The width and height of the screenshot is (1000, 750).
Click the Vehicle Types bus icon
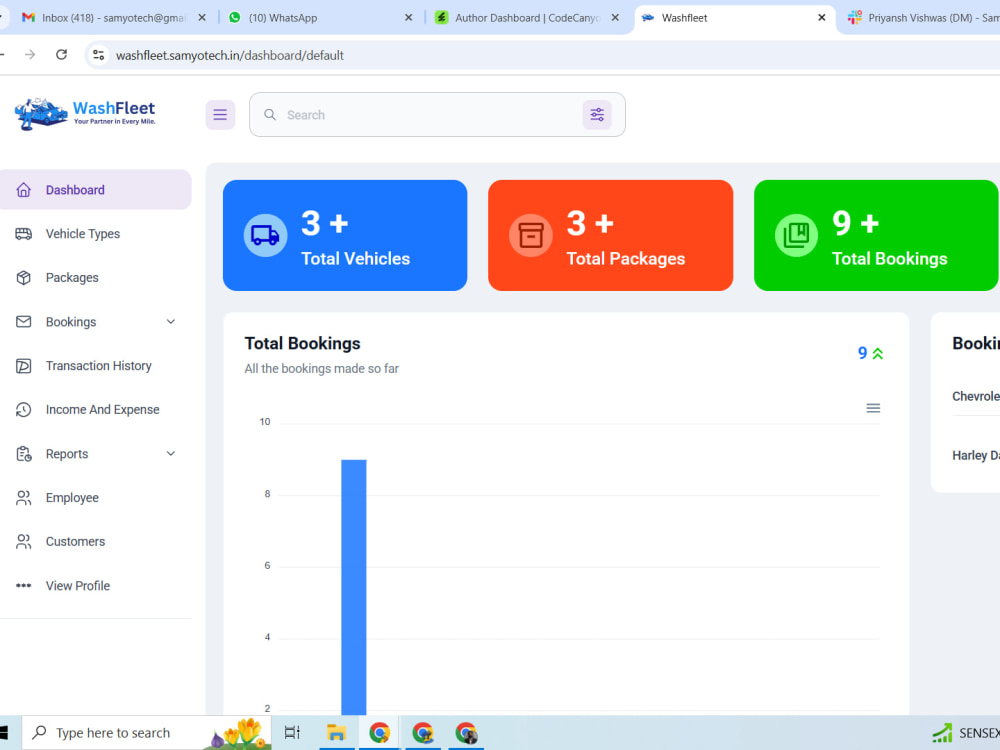(x=24, y=234)
